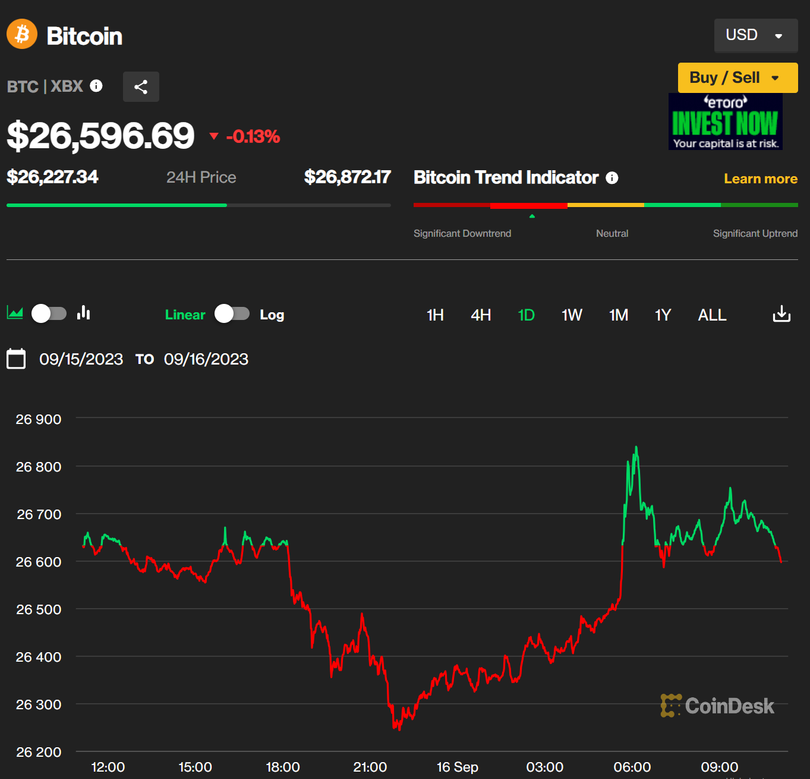Select the area chart icon
The height and width of the screenshot is (779, 810).
coord(15,313)
